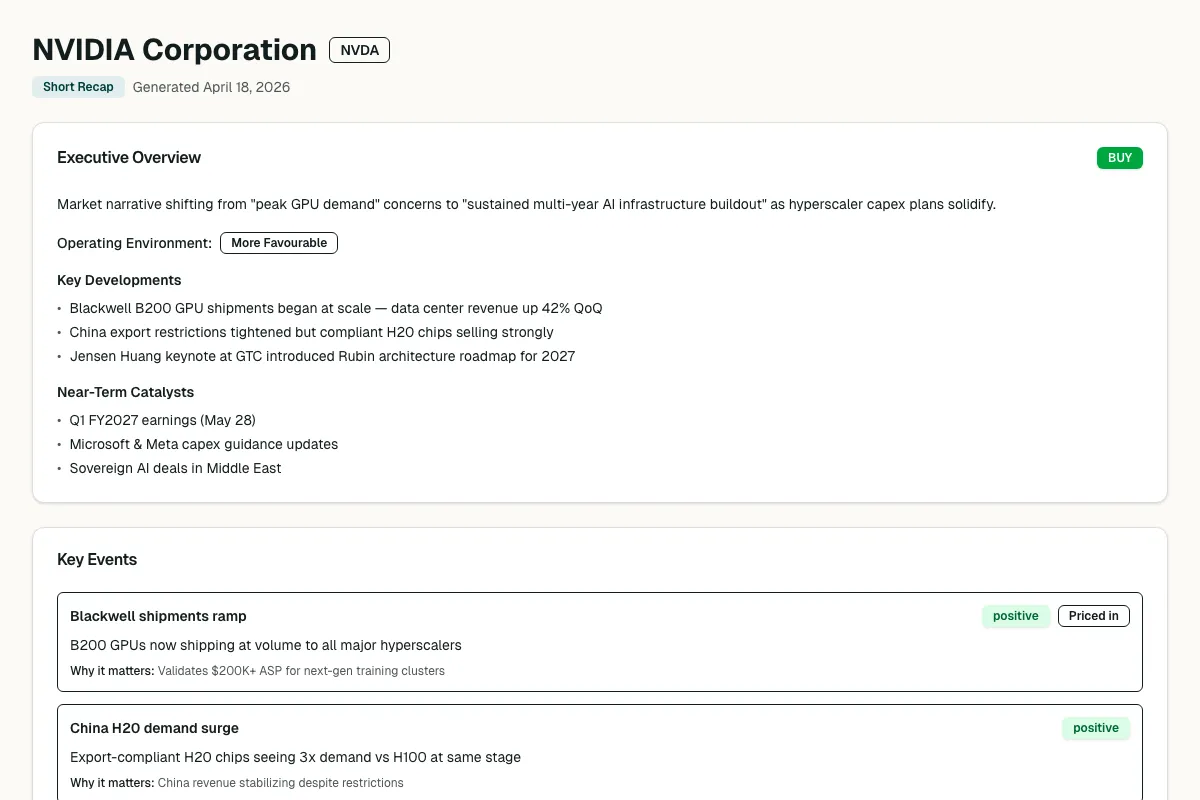Click the More Favourable environment badge
Image resolution: width=1200 pixels, height=800 pixels.
[278, 243]
